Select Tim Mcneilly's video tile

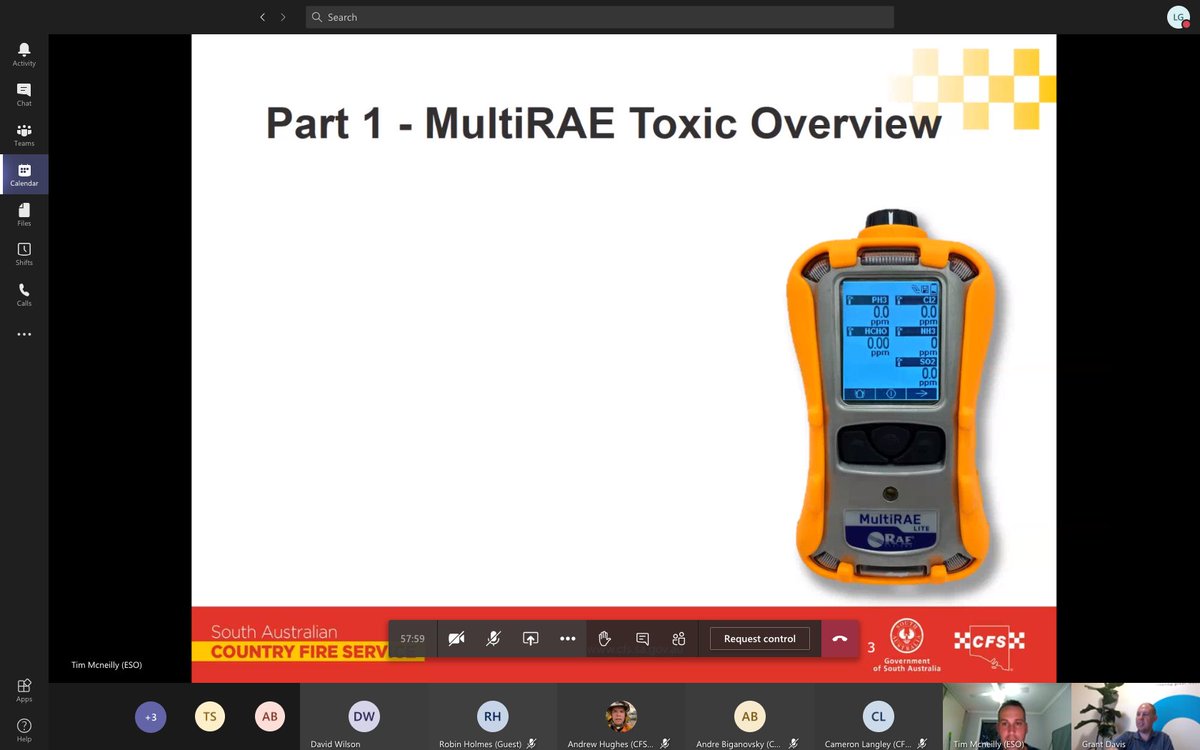point(1006,717)
